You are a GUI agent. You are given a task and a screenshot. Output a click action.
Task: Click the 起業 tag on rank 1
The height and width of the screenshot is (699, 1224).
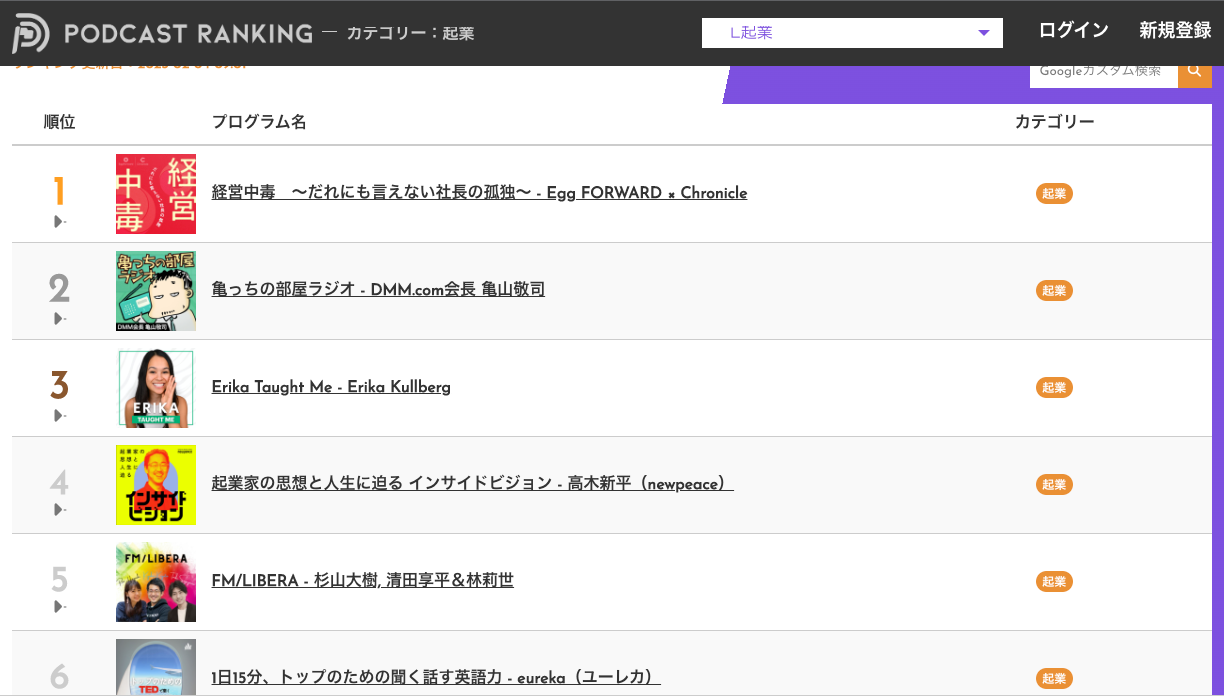click(x=1054, y=194)
